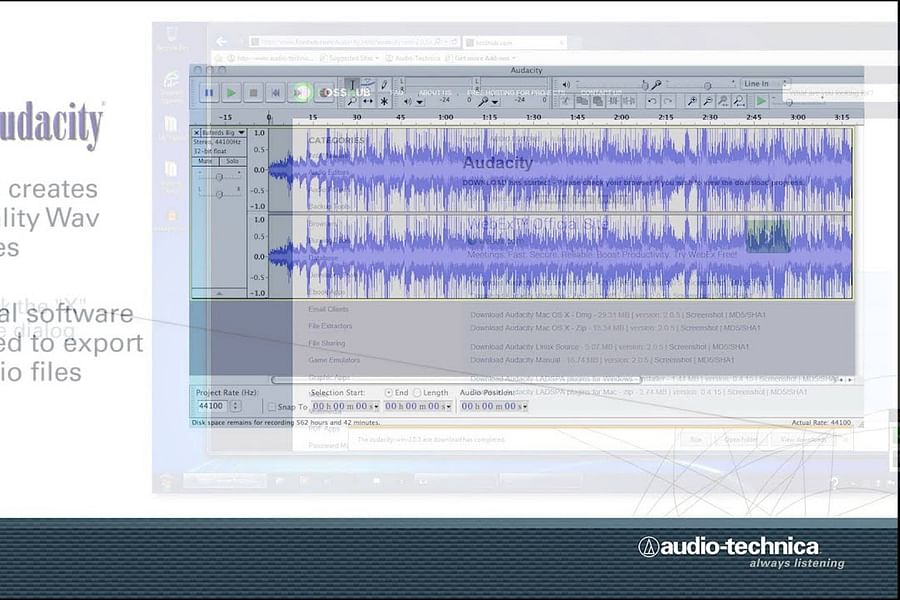Viewport: 900px width, 600px height.
Task: Open the Selection Start time format dropdown
Action: coord(377,404)
